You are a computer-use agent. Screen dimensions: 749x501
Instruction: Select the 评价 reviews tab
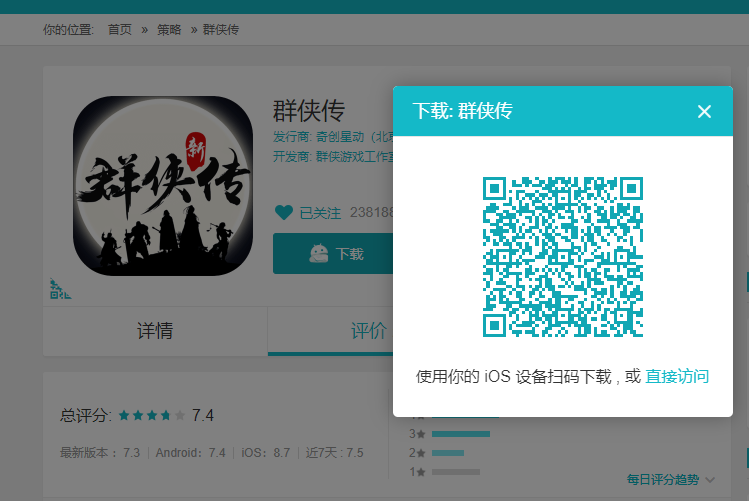[x=368, y=331]
